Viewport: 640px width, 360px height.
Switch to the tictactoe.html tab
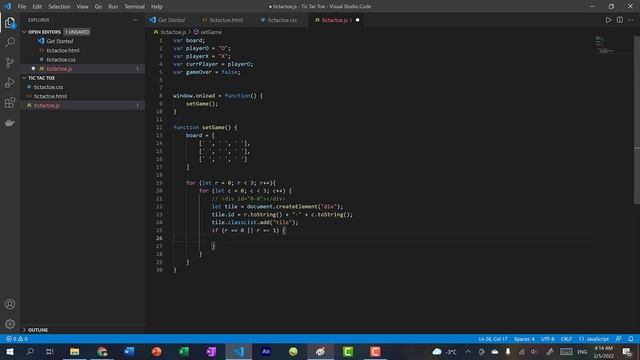(x=226, y=20)
